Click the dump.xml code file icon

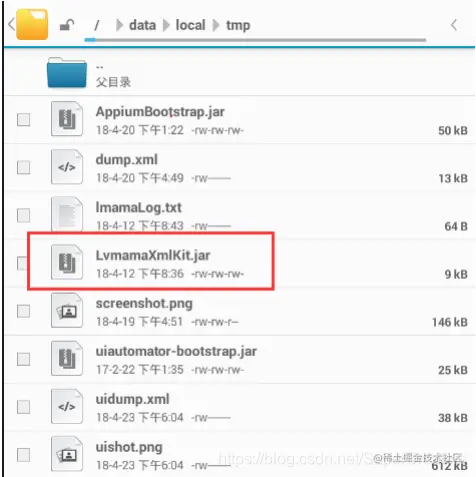pos(67,166)
